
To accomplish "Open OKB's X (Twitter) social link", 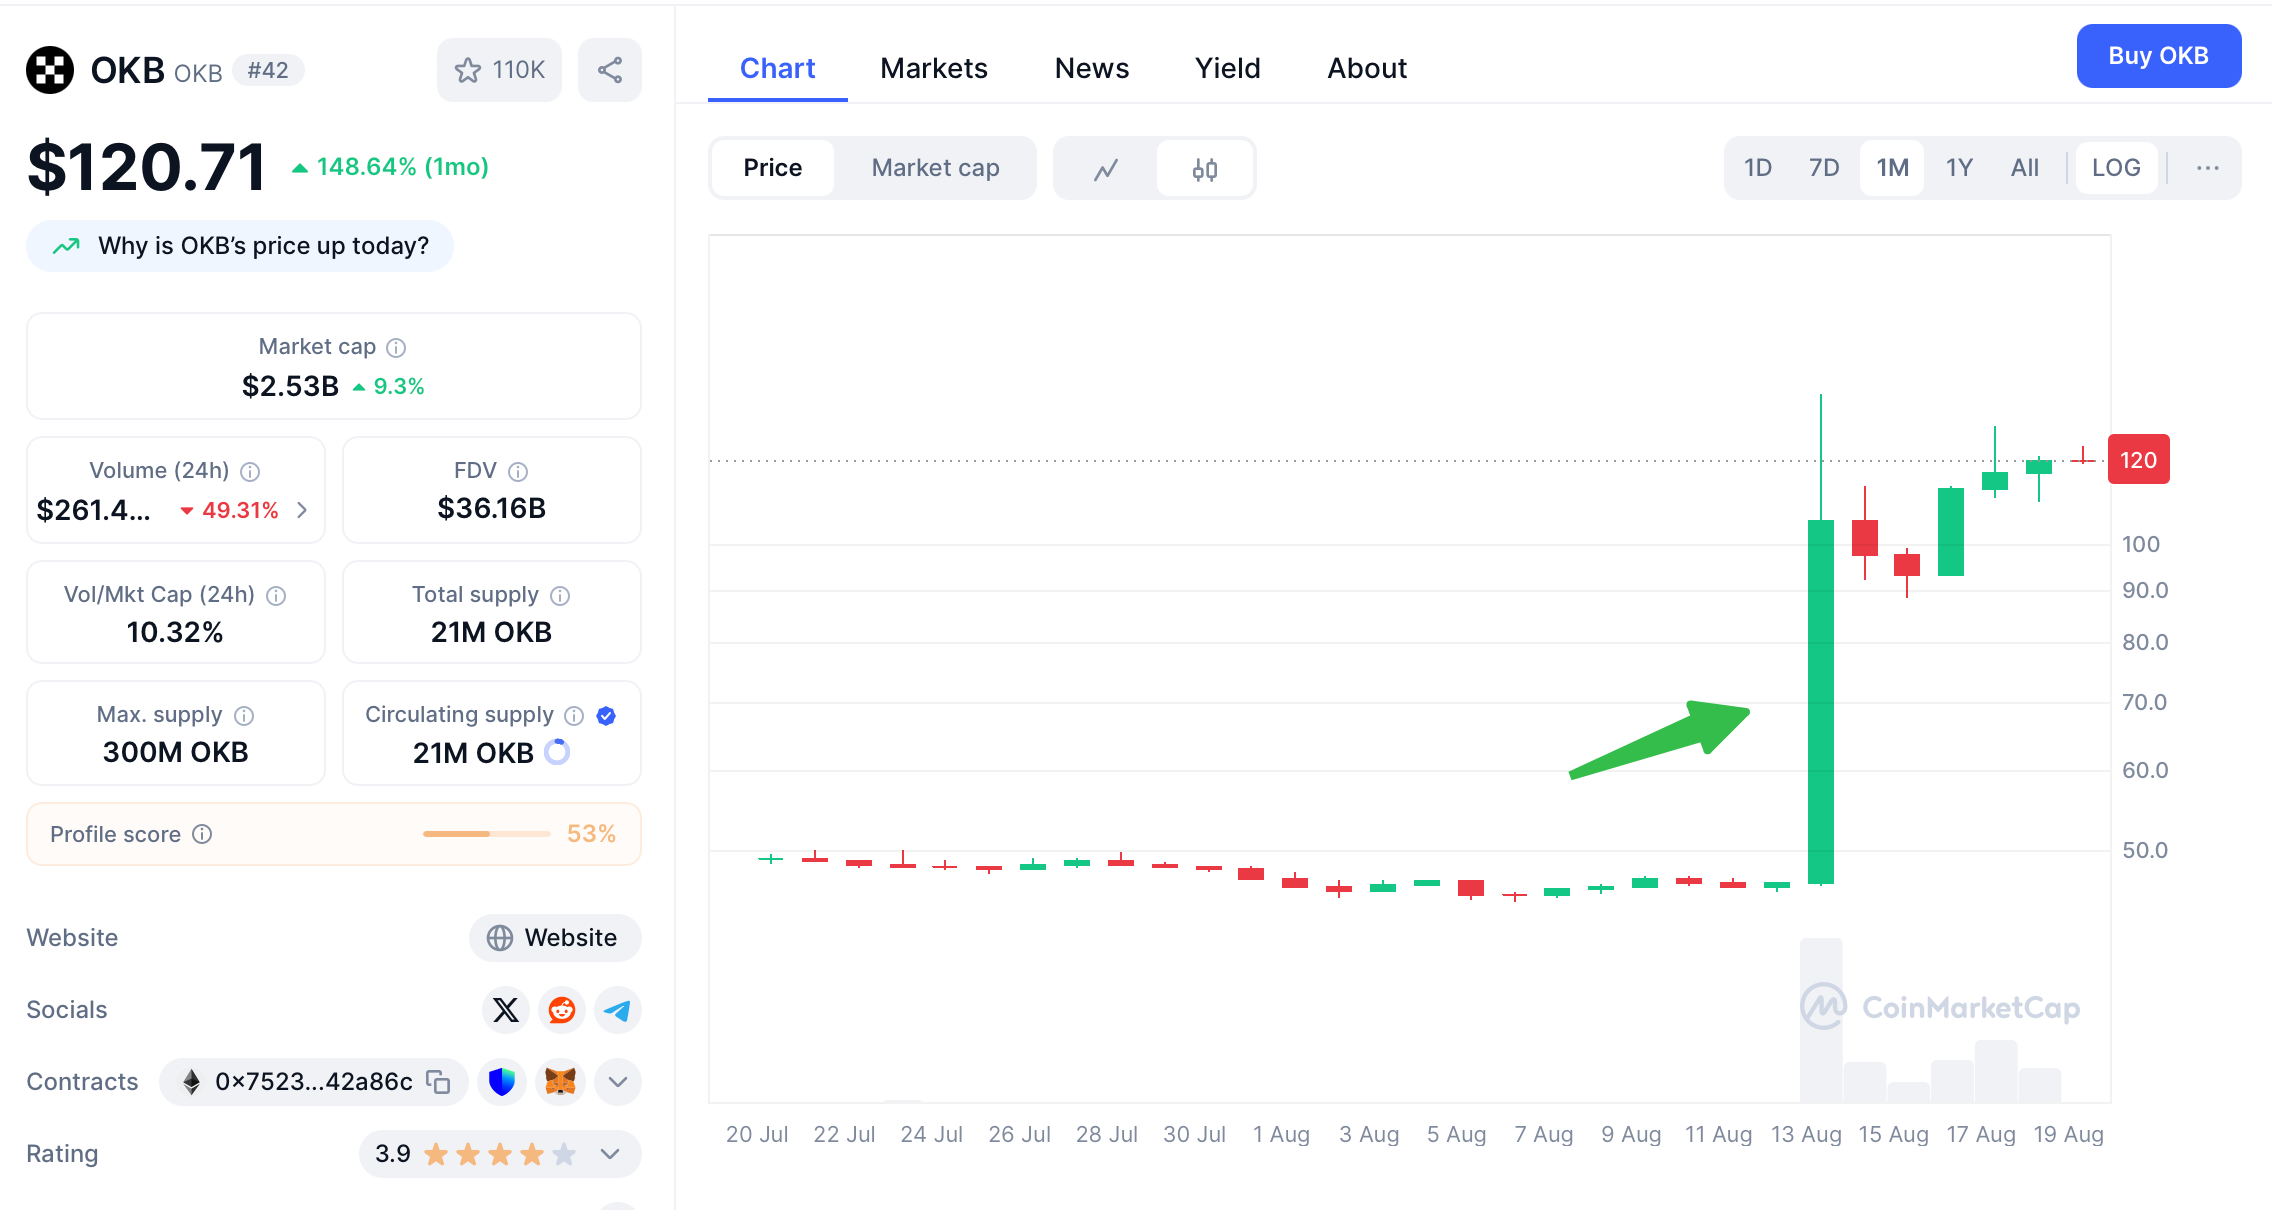I will (x=506, y=1010).
